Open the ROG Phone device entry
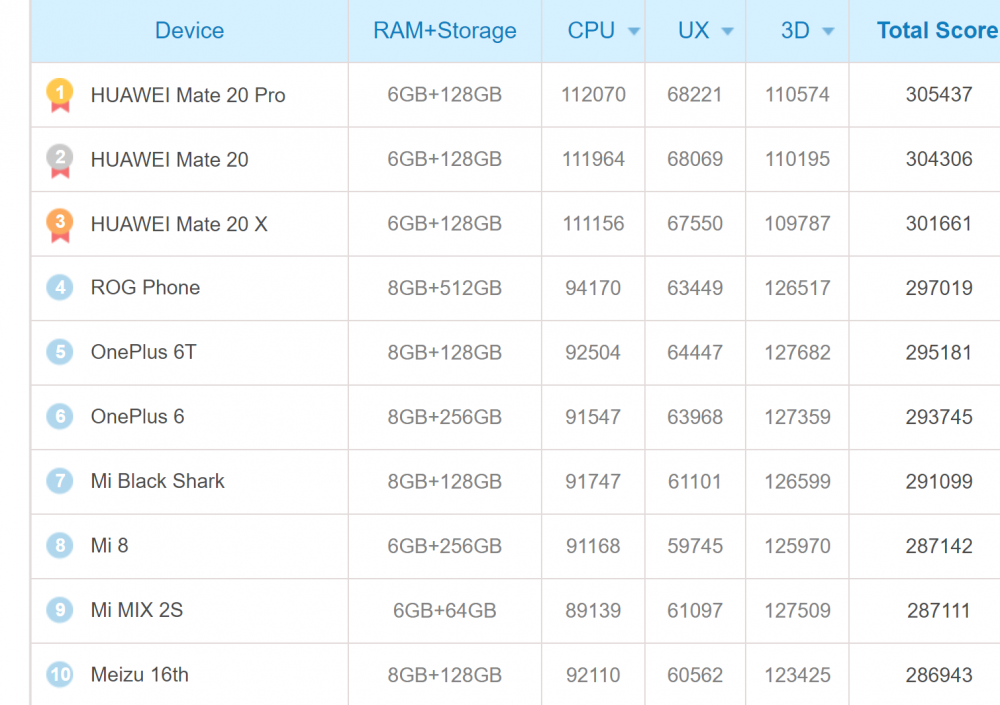The height and width of the screenshot is (705, 1000). click(145, 288)
